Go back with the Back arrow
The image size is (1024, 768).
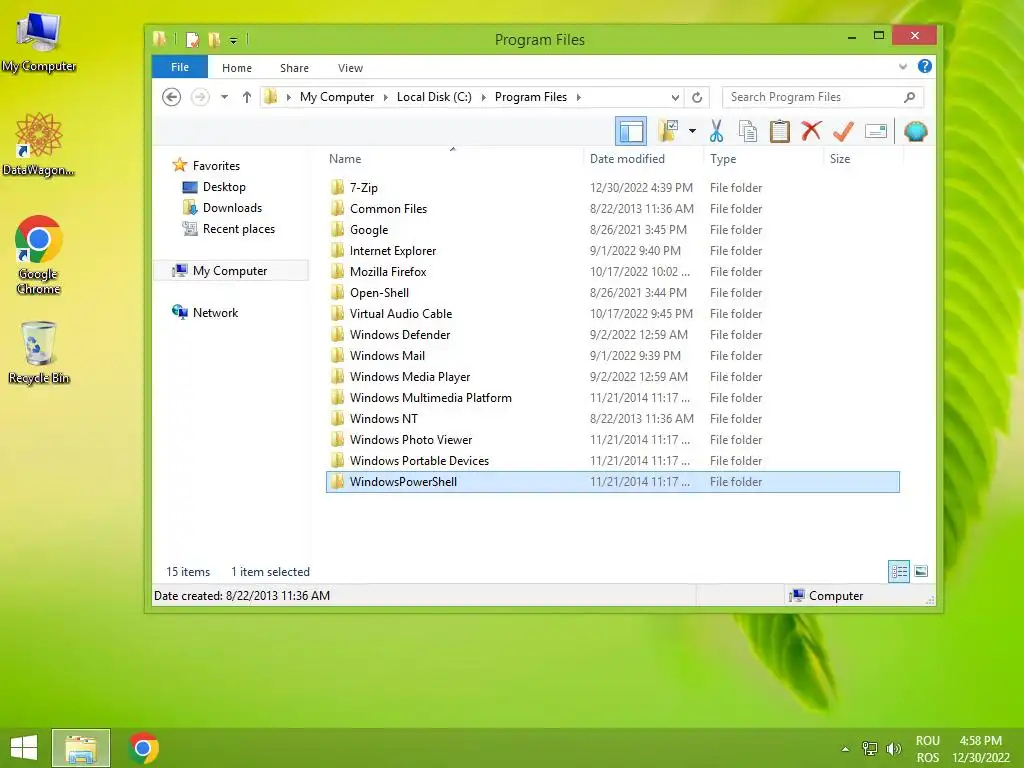[x=171, y=97]
